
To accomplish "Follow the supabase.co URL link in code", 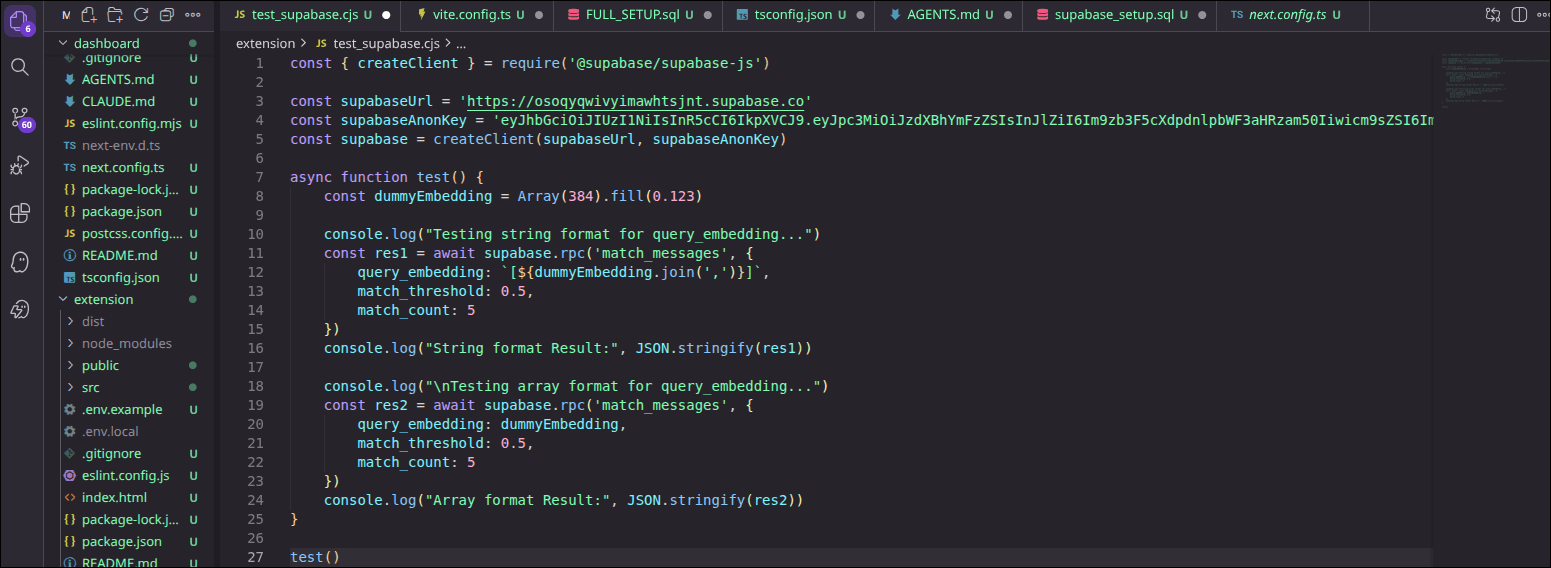I will tap(638, 101).
